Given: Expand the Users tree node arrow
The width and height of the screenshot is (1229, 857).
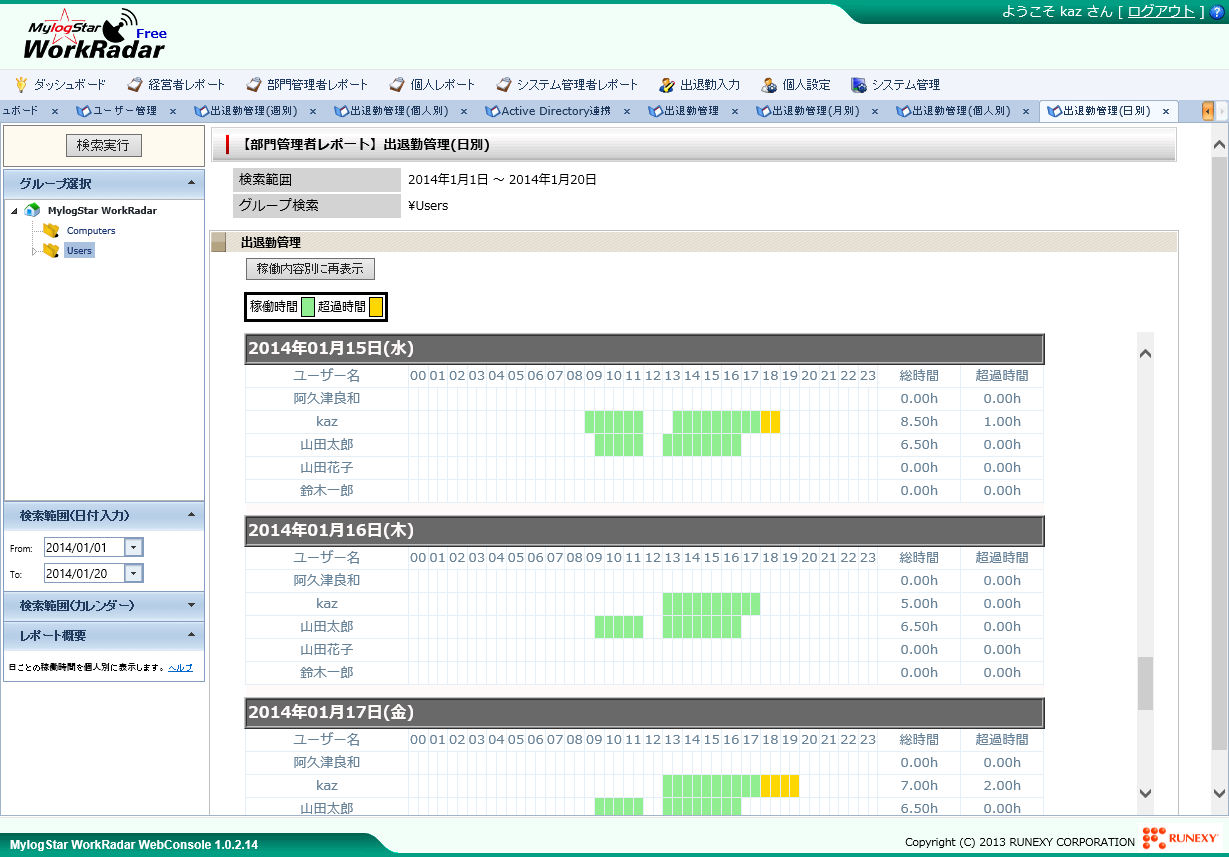Looking at the screenshot, I should [35, 251].
